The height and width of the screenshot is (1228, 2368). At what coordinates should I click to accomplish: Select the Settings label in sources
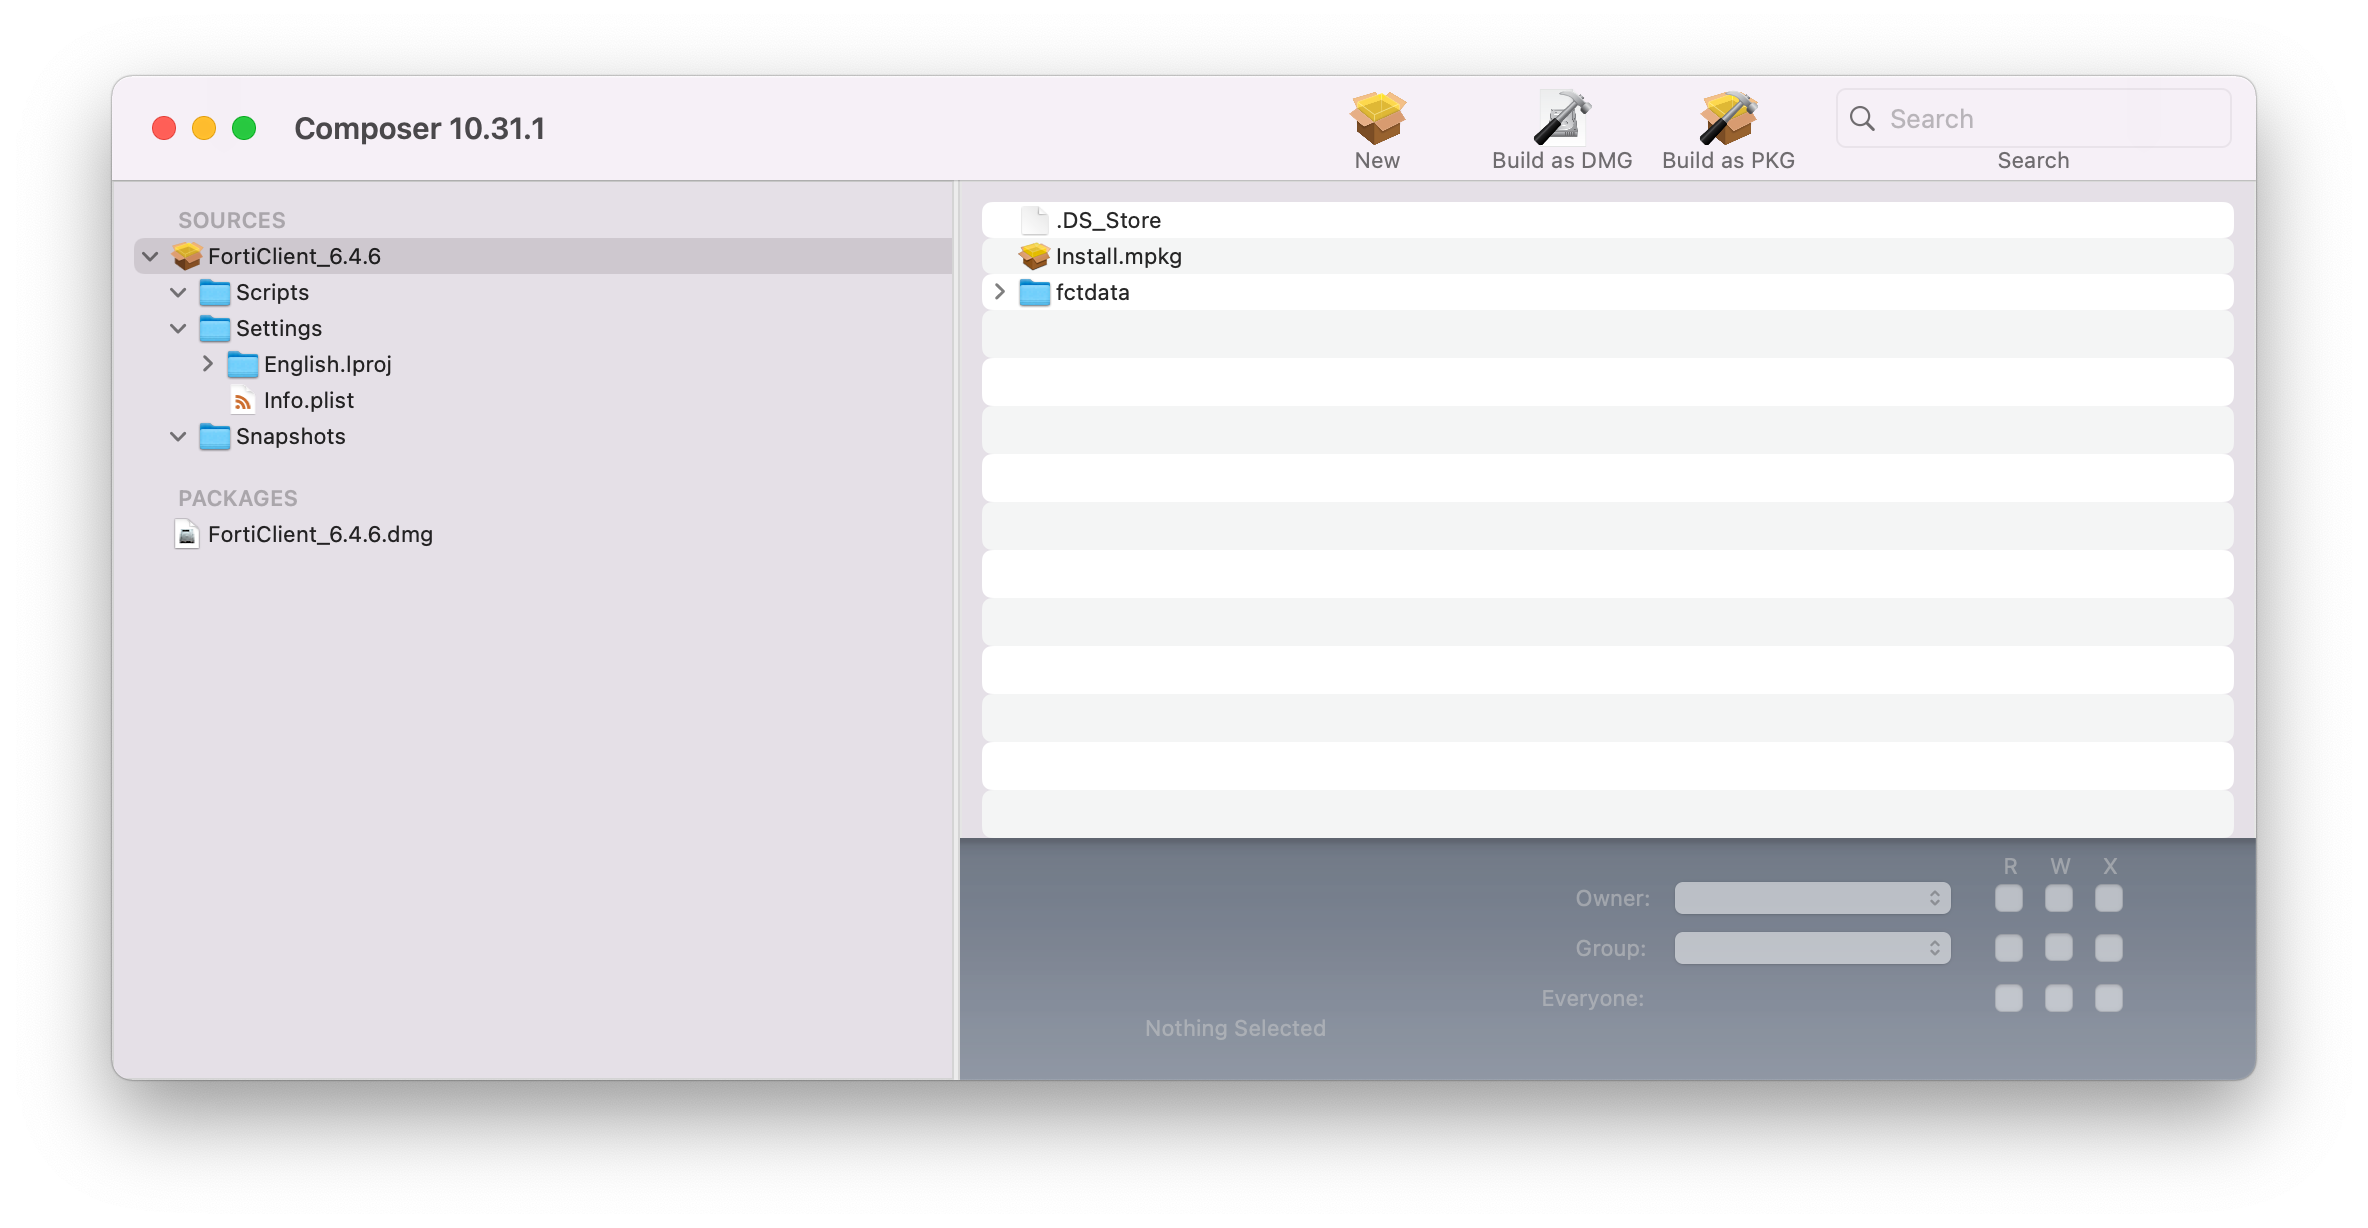pos(279,328)
